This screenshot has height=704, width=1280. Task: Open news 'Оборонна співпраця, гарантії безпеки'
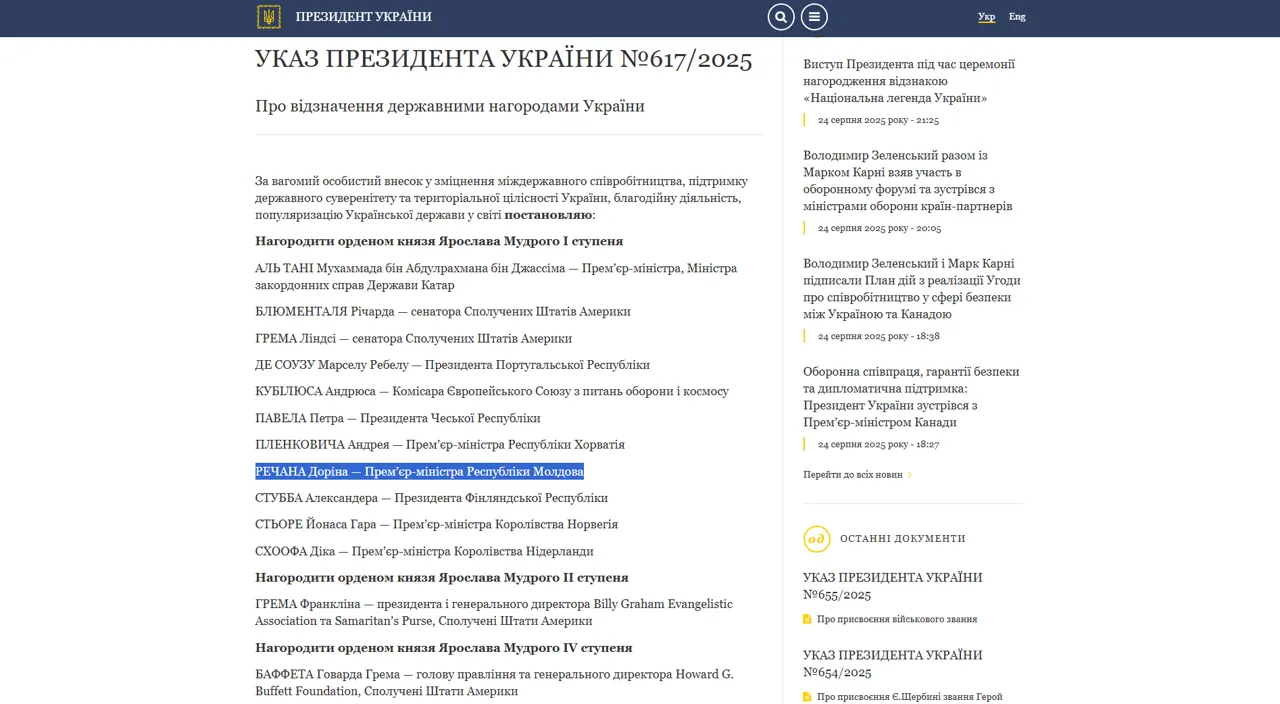911,397
